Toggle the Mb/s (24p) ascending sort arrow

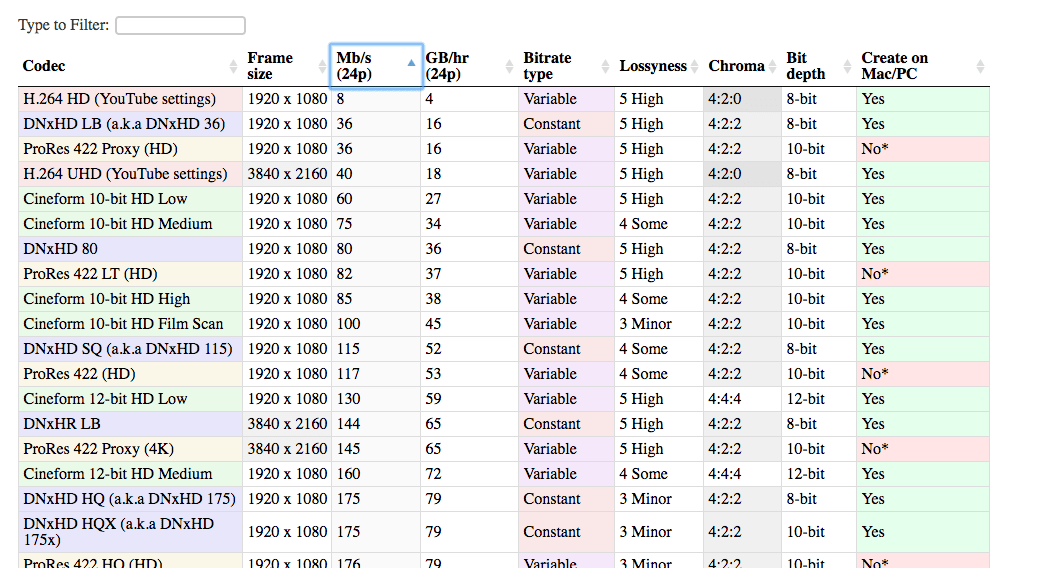[411, 63]
